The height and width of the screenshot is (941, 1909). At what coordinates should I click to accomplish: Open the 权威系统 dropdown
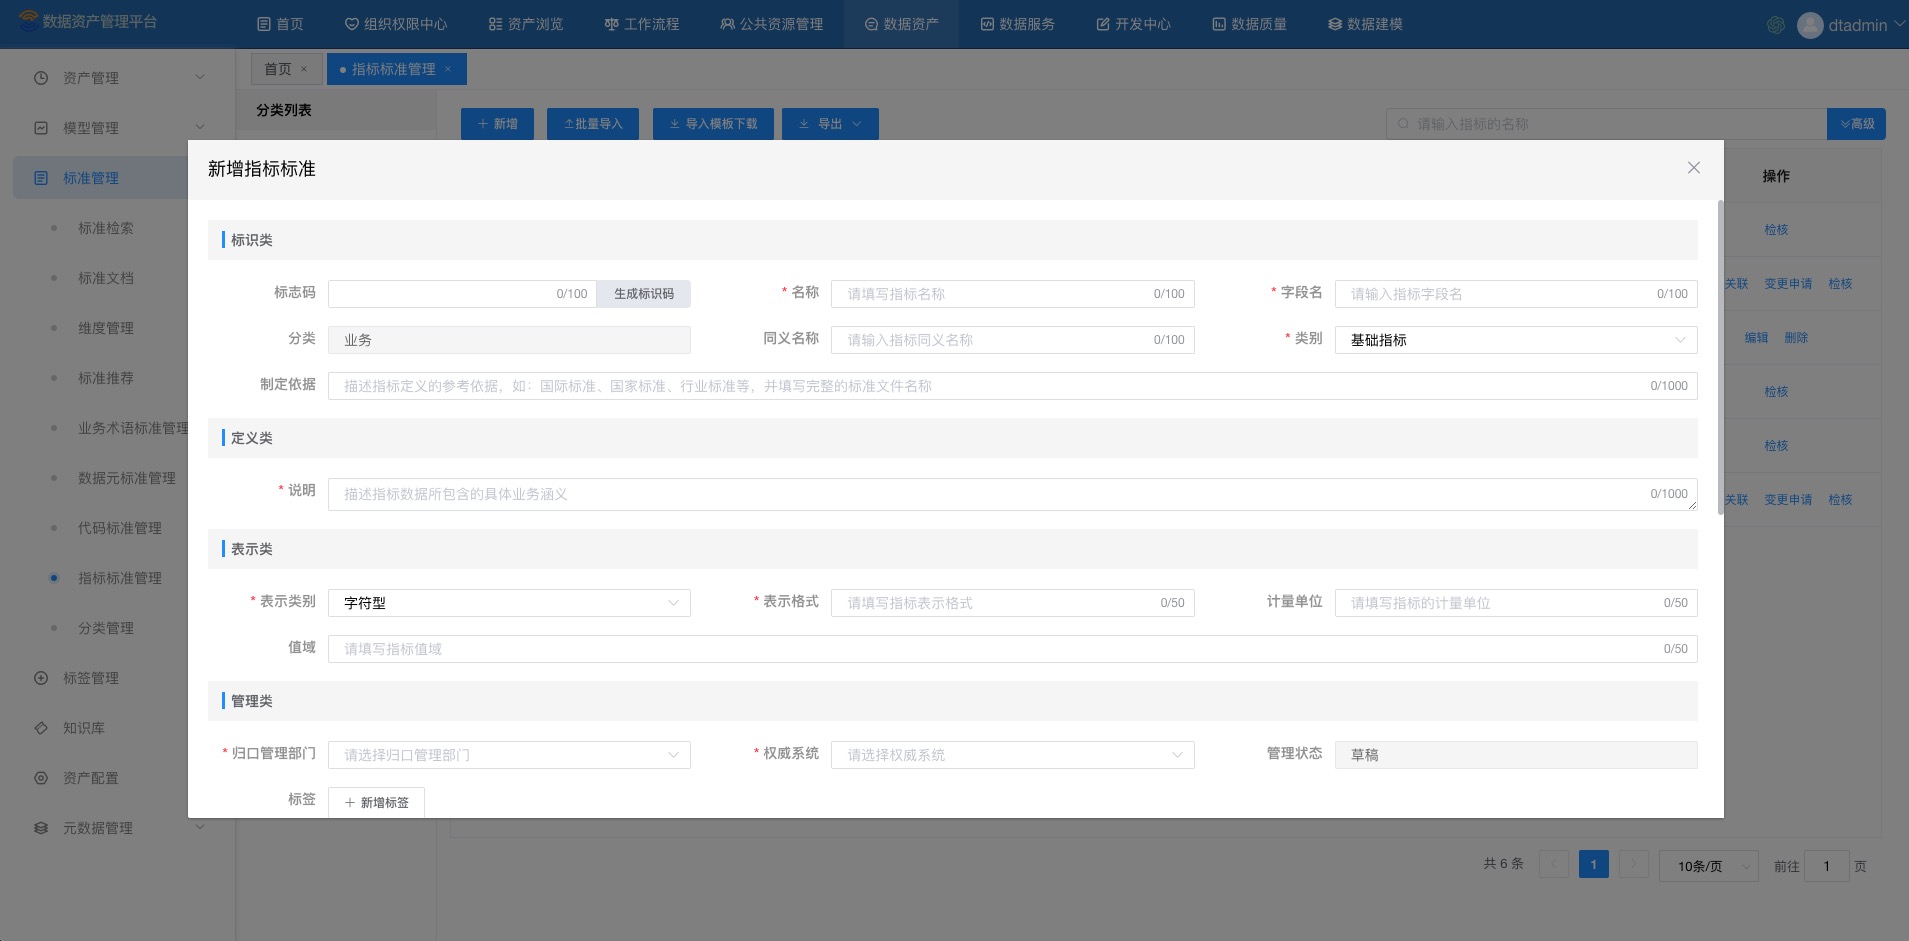[x=1012, y=755]
